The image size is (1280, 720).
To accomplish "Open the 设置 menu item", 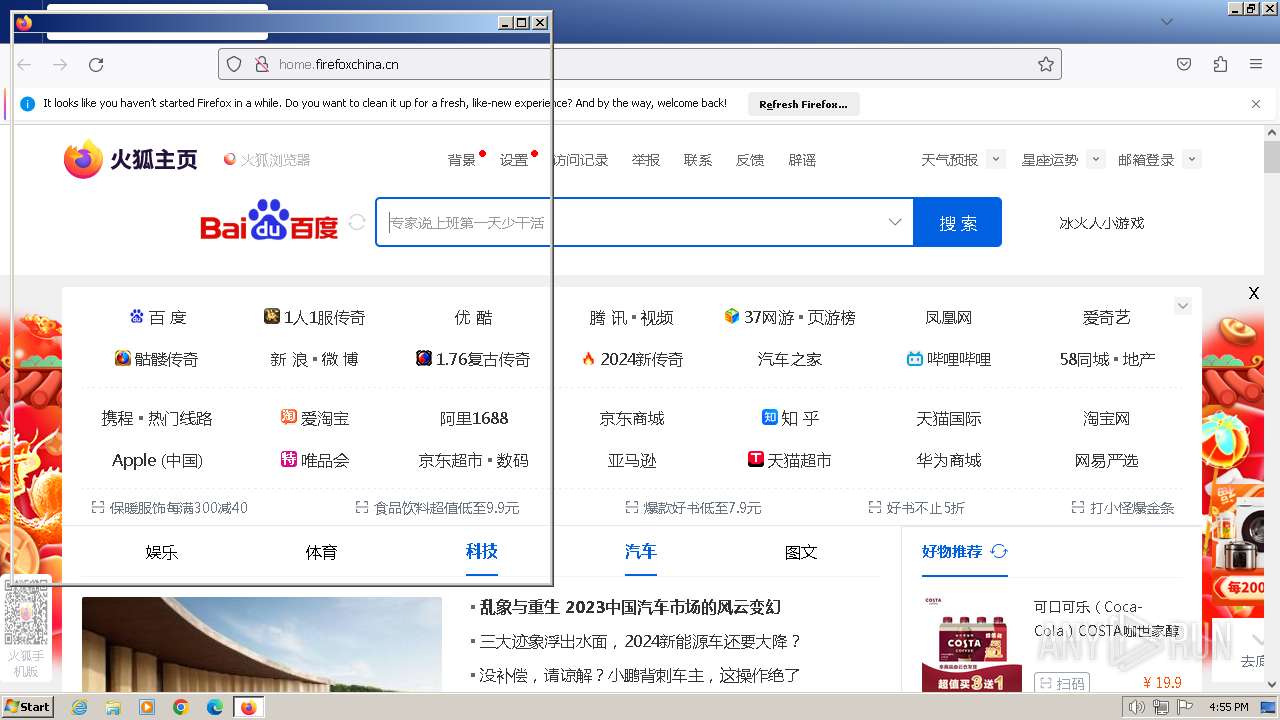I will 514,160.
